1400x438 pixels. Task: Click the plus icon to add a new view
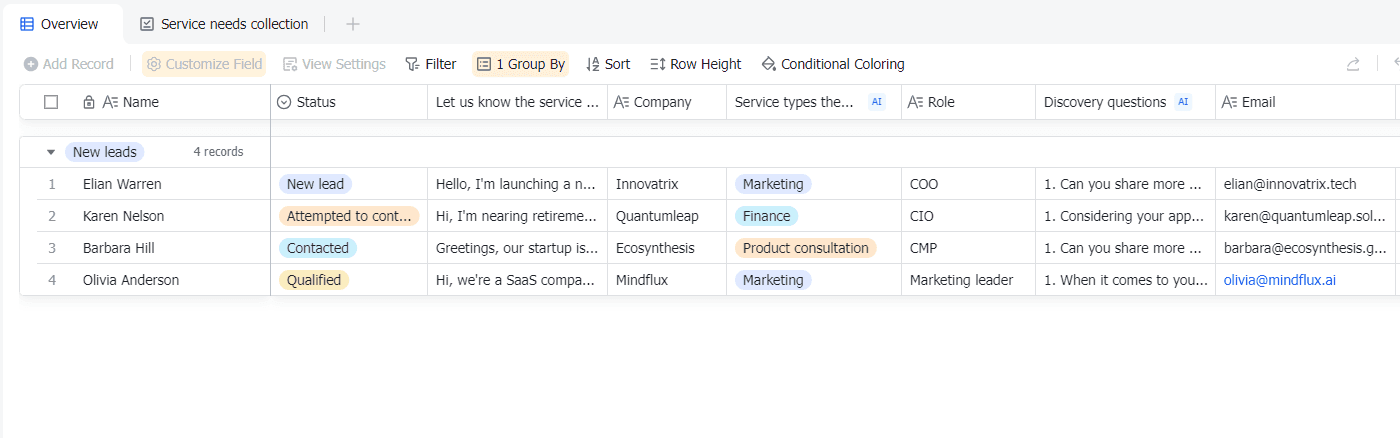tap(352, 24)
